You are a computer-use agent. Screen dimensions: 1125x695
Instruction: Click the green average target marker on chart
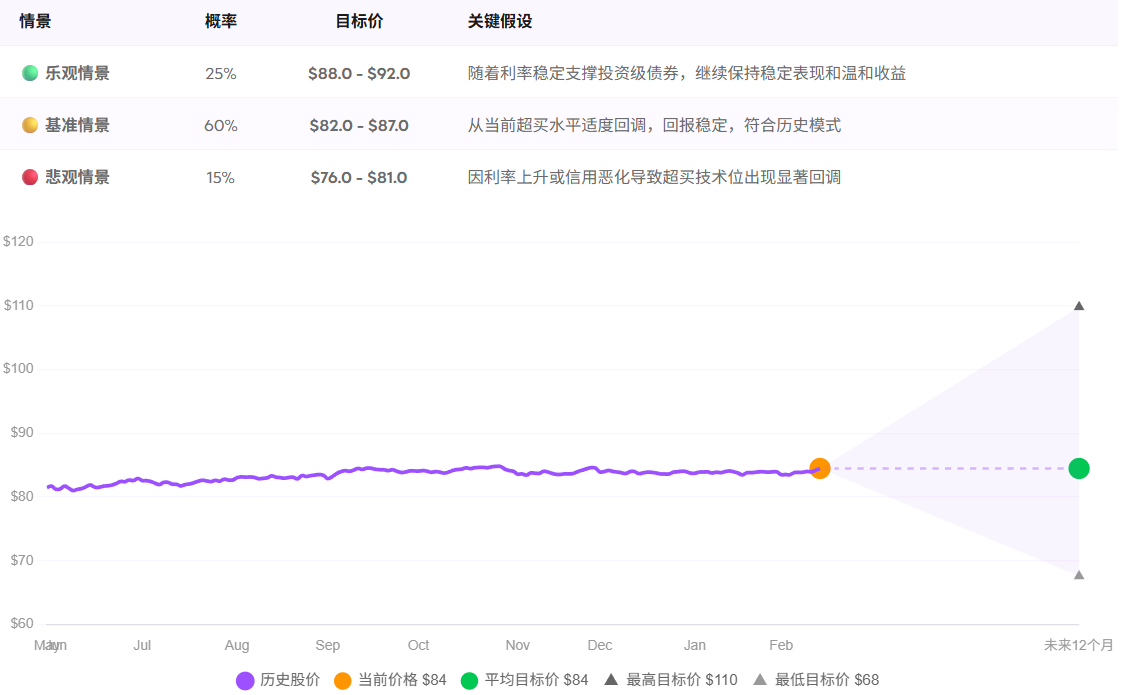(x=1079, y=467)
